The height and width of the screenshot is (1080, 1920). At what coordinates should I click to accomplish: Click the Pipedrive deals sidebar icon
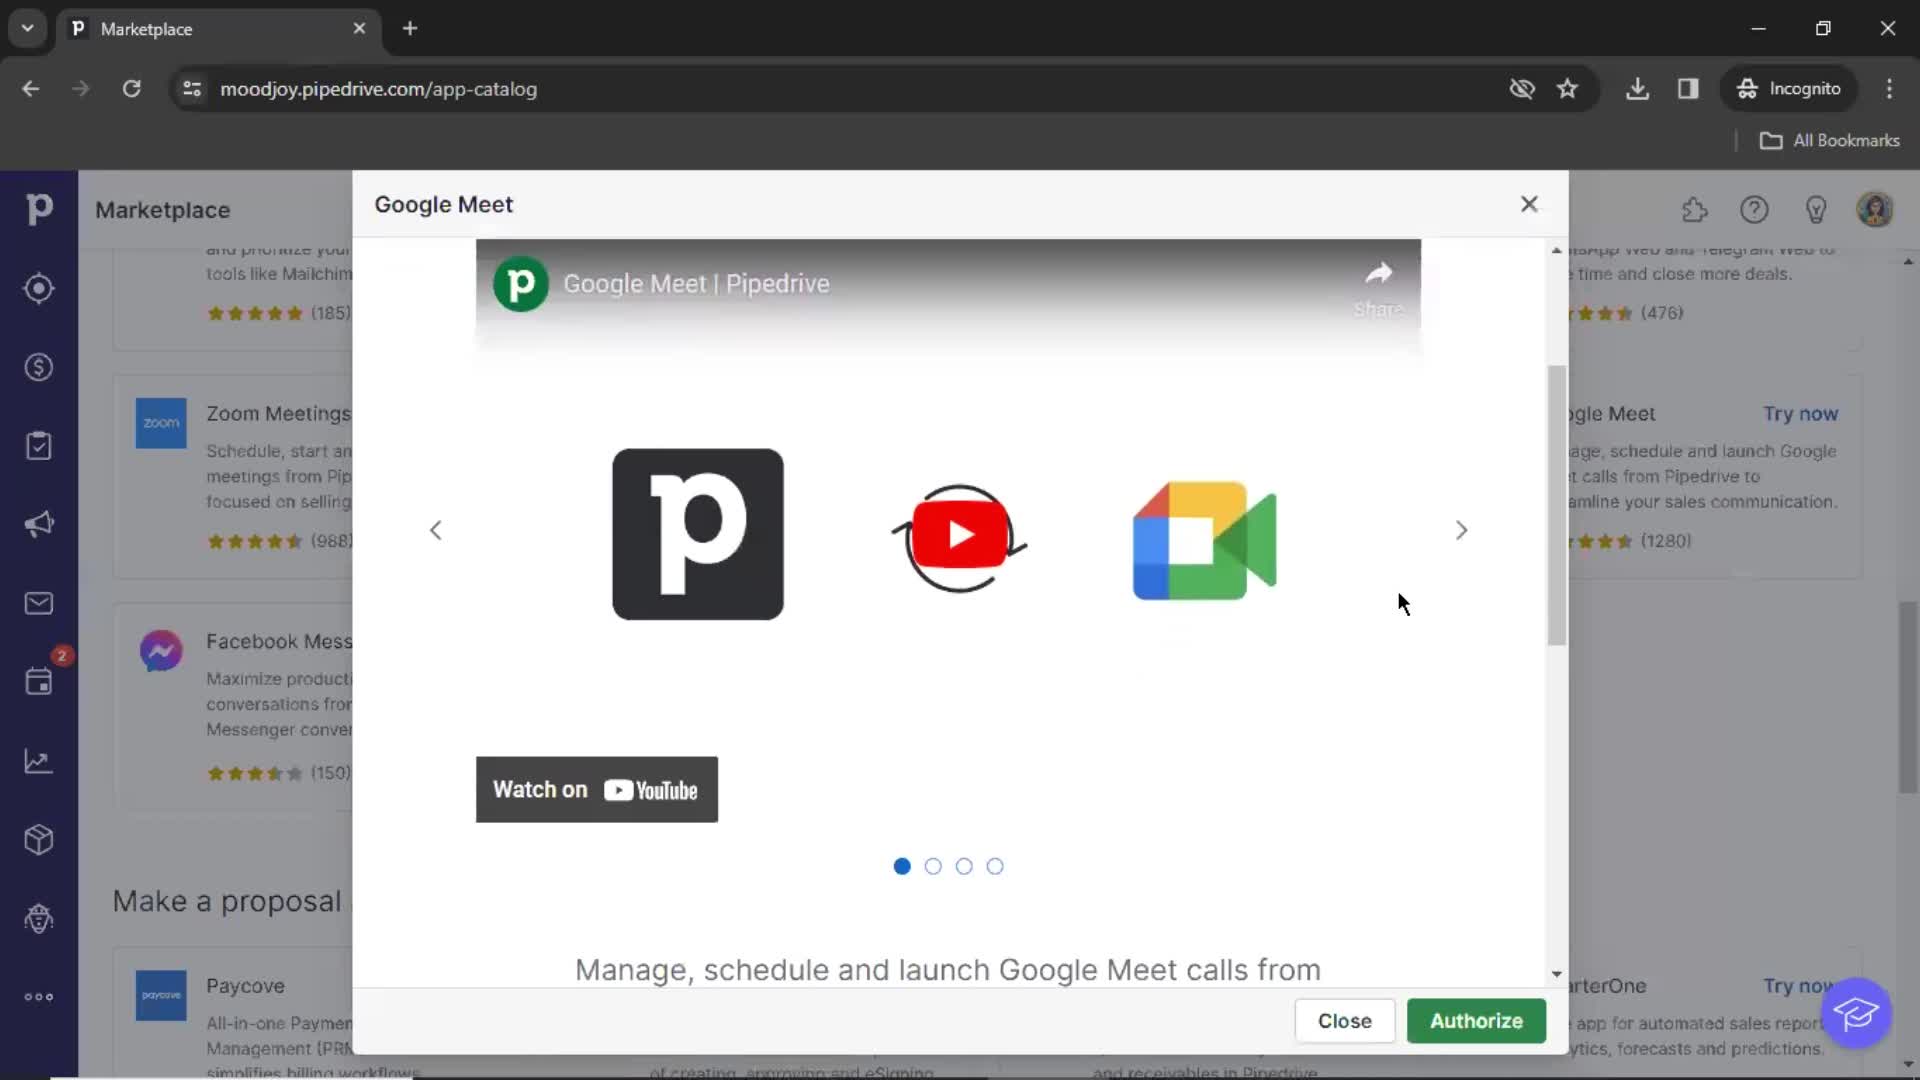[40, 367]
